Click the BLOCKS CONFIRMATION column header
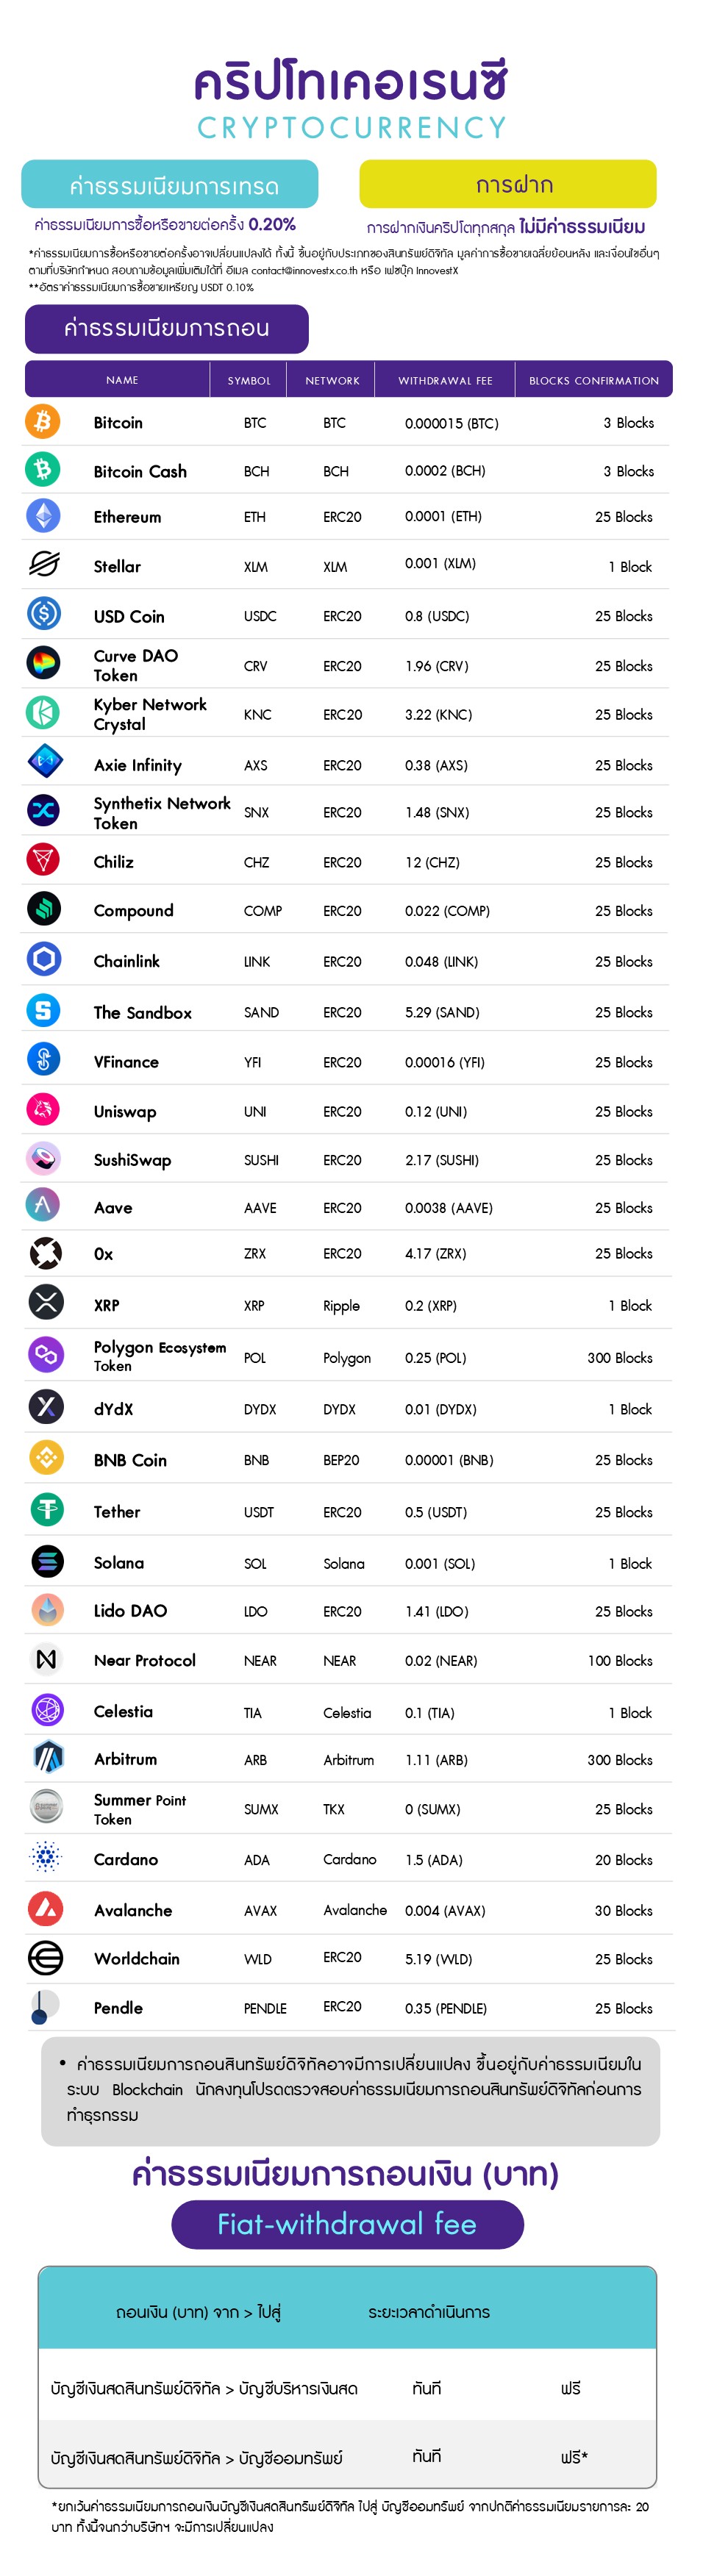703x2576 pixels. 593,380
